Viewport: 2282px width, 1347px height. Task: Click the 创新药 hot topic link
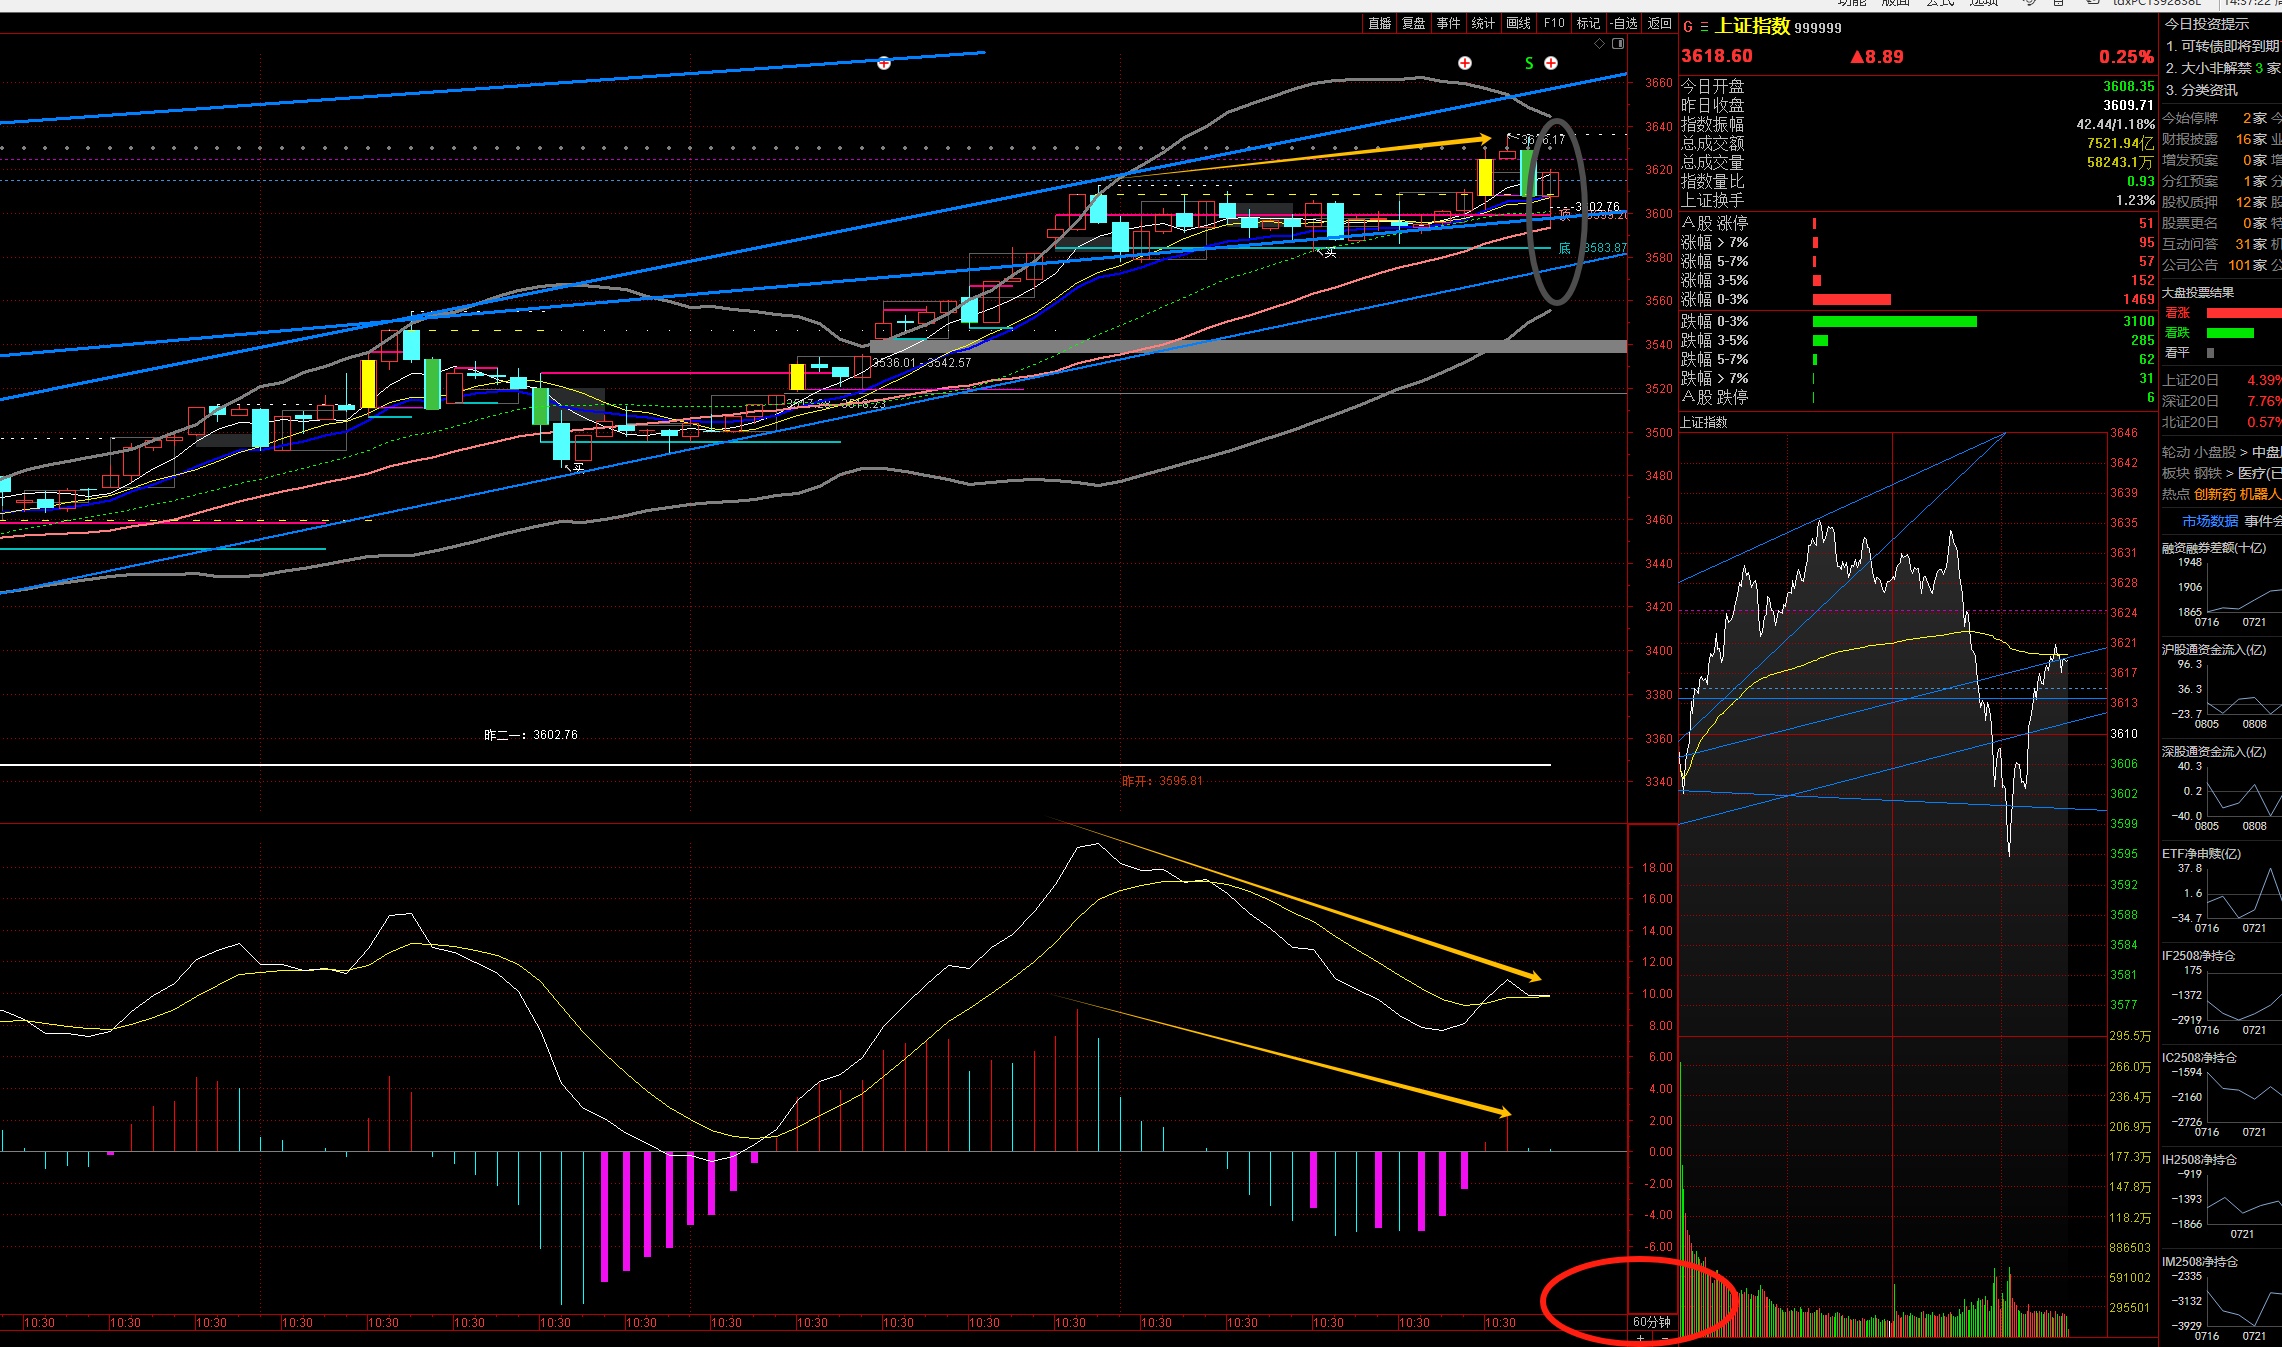2215,494
